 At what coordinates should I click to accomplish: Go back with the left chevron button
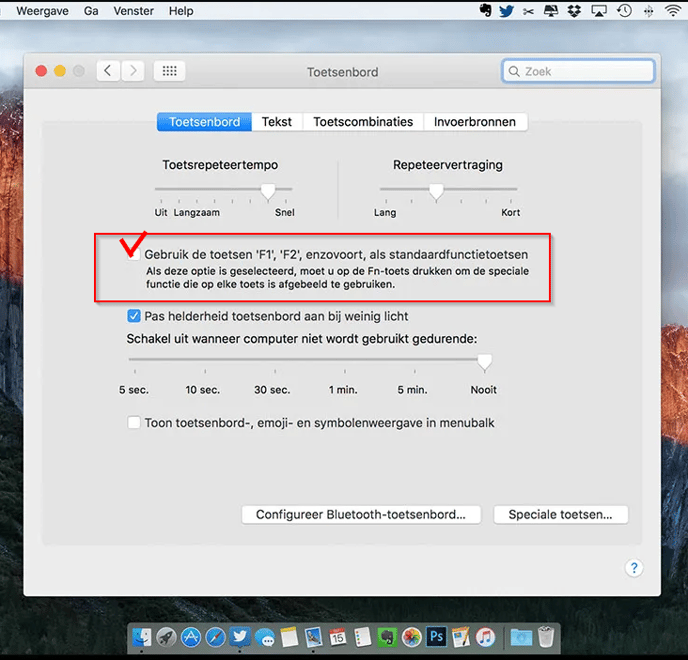coord(108,71)
